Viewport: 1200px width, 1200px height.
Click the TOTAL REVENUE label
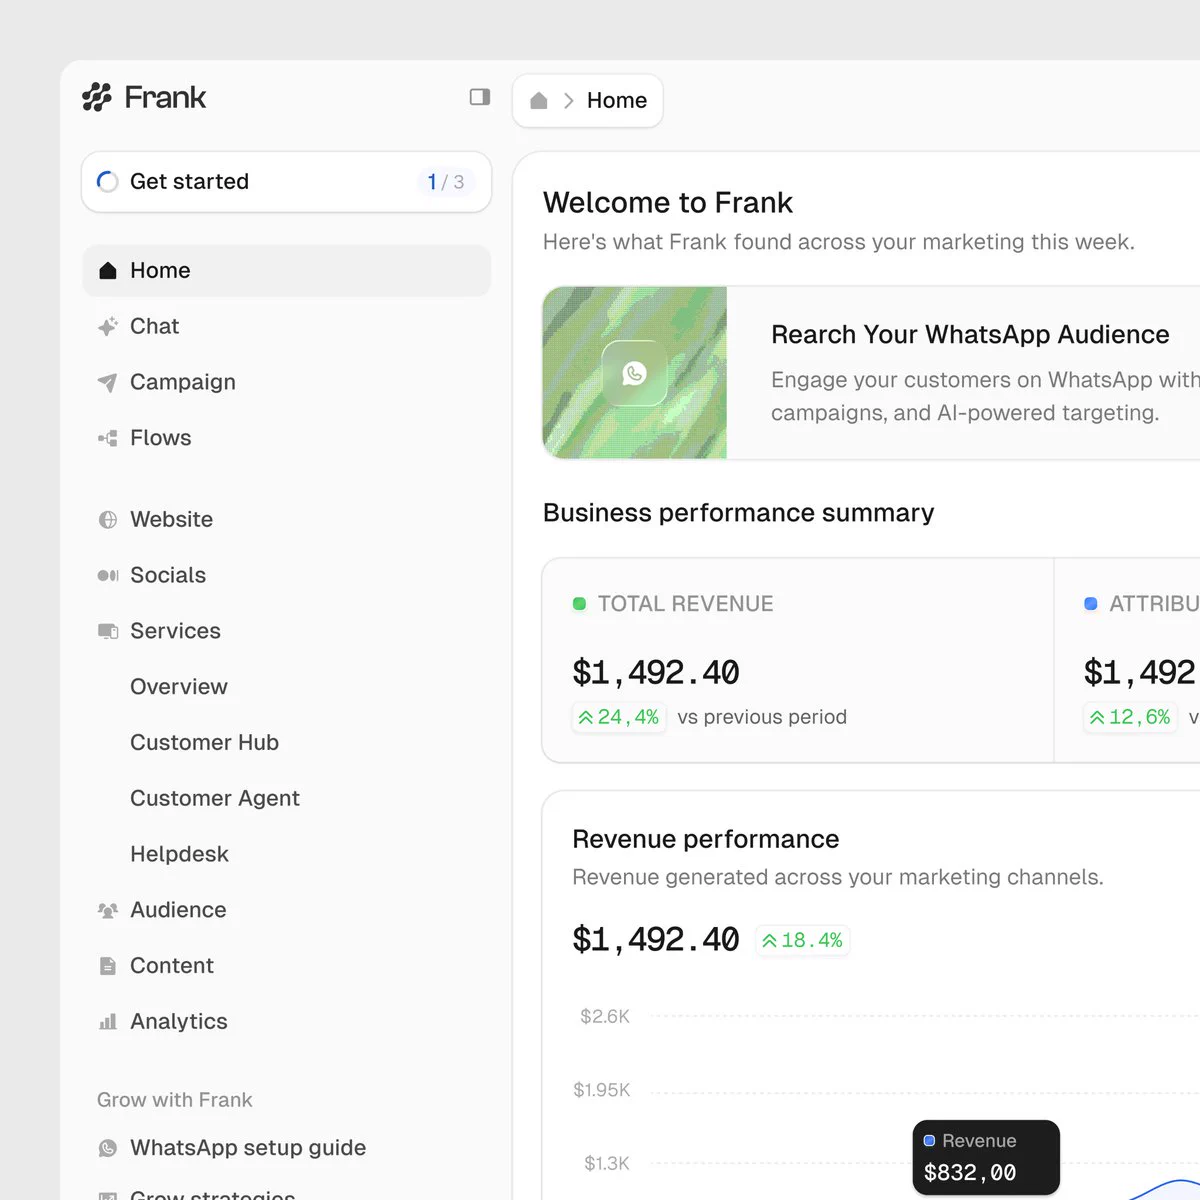[x=686, y=604]
